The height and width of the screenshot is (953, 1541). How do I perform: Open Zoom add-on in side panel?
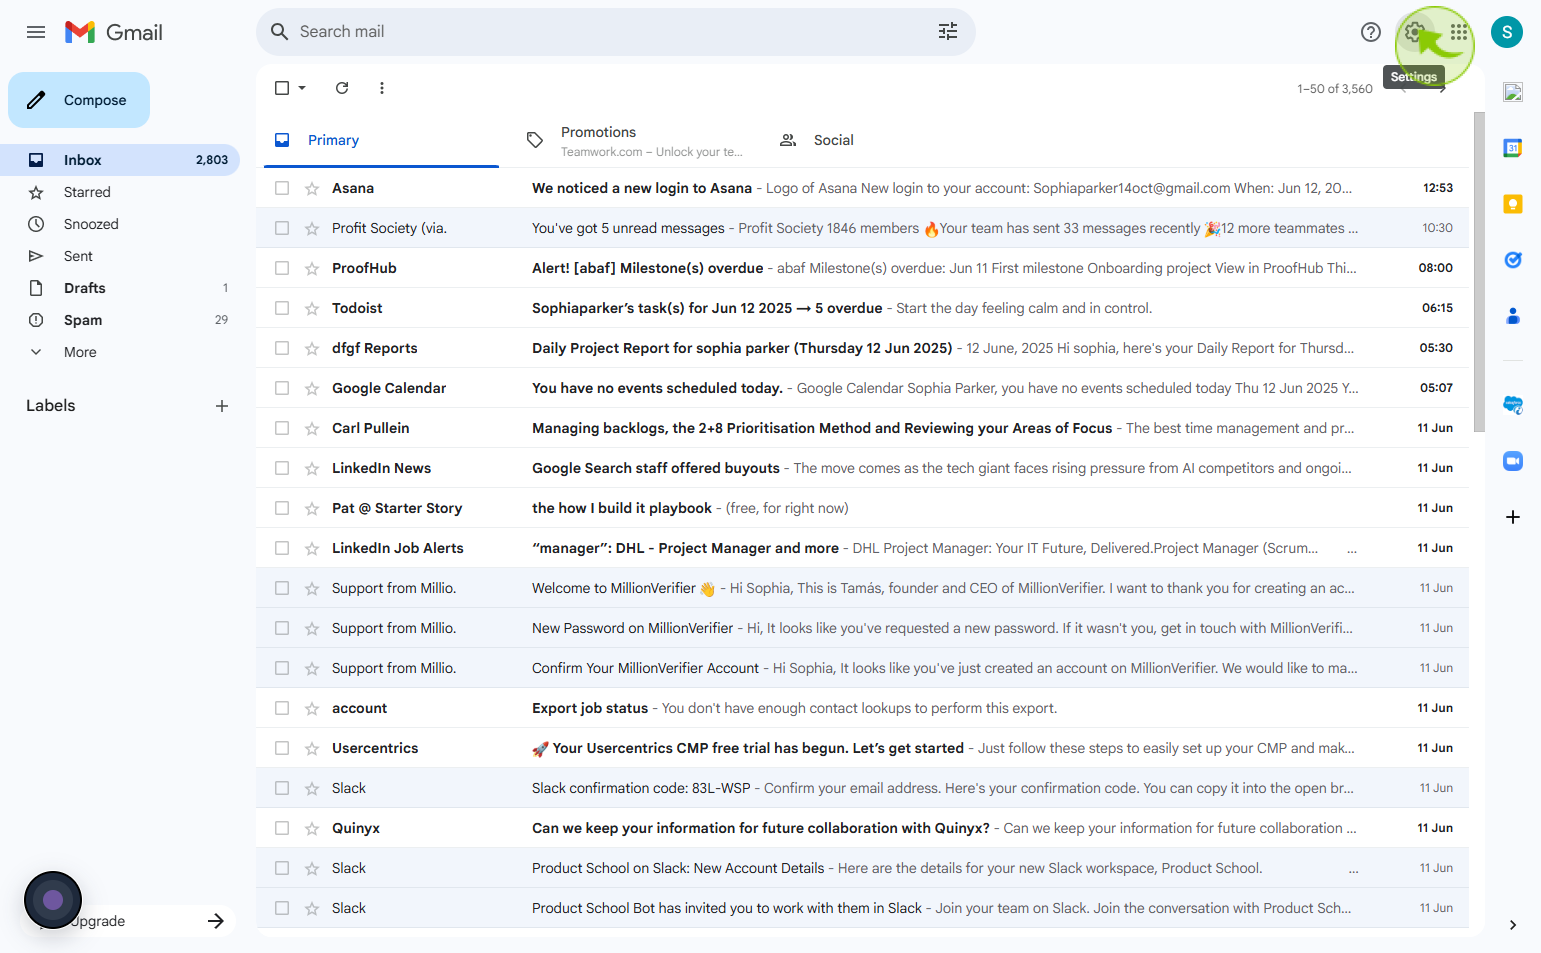coord(1513,461)
